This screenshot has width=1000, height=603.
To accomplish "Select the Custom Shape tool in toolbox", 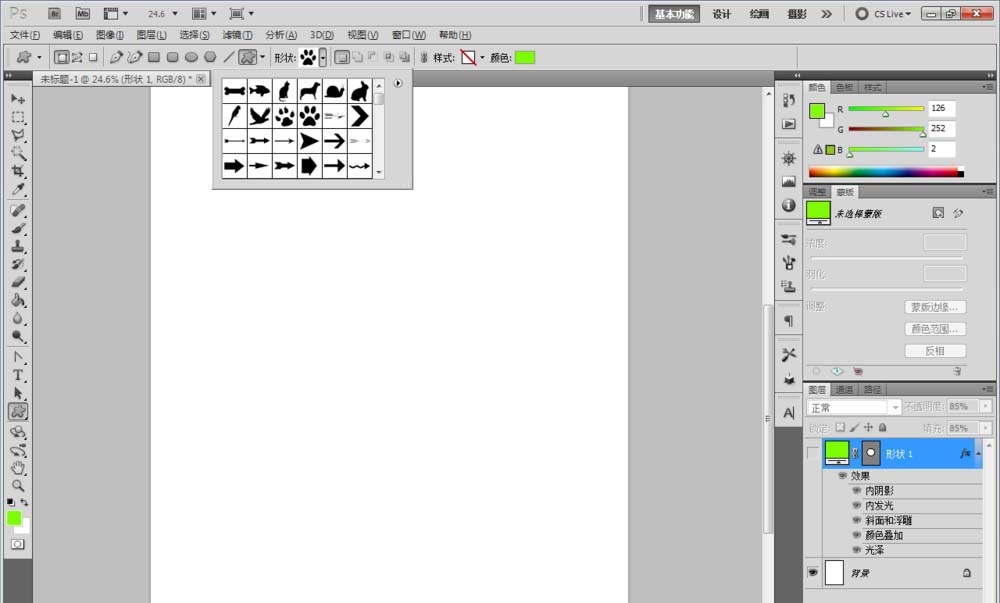I will click(18, 412).
